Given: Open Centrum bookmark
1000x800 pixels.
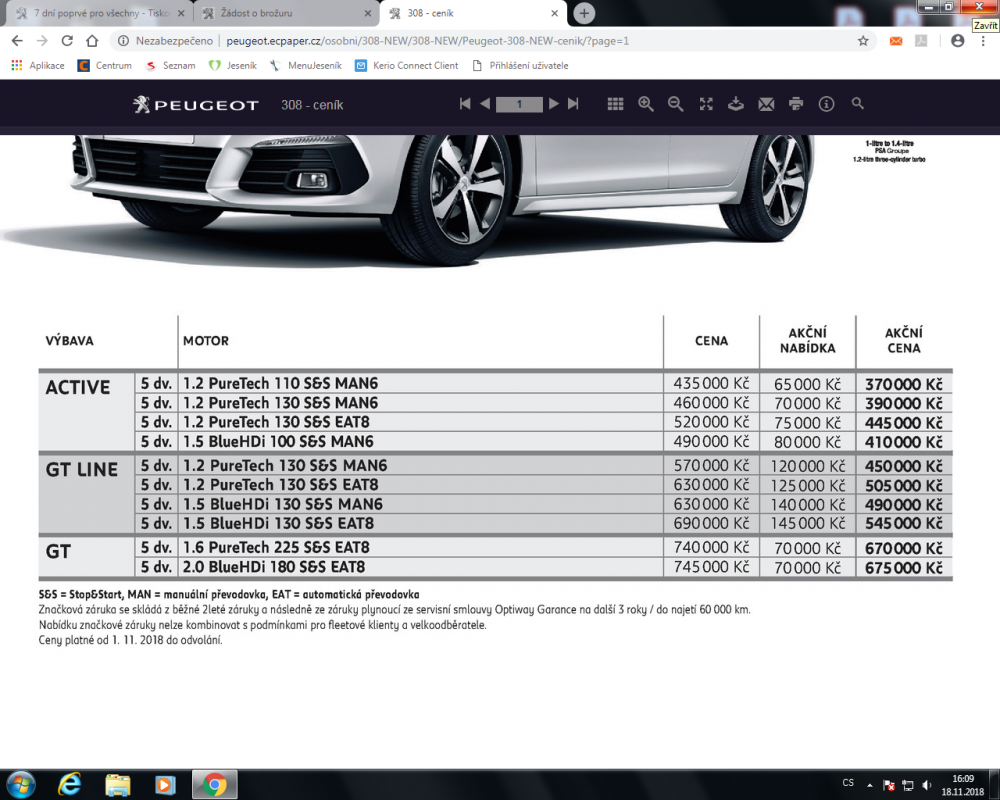Looking at the screenshot, I should (x=105, y=66).
